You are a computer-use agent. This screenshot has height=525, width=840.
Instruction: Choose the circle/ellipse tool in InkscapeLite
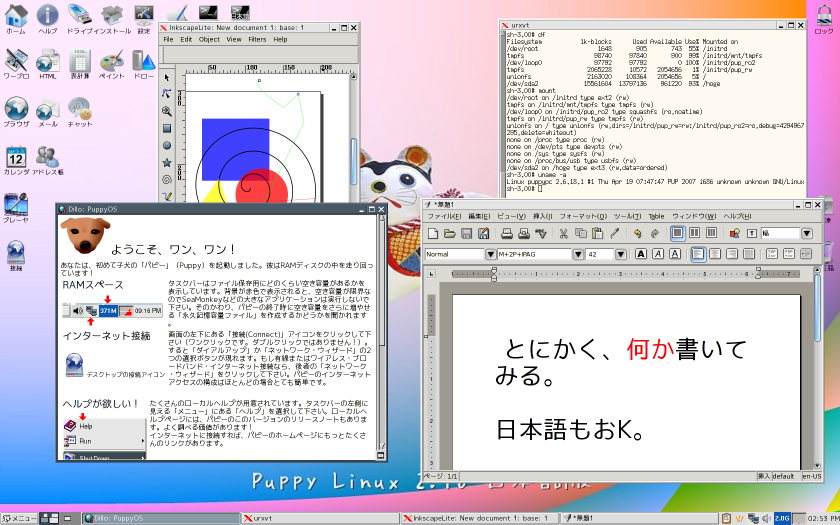click(167, 145)
